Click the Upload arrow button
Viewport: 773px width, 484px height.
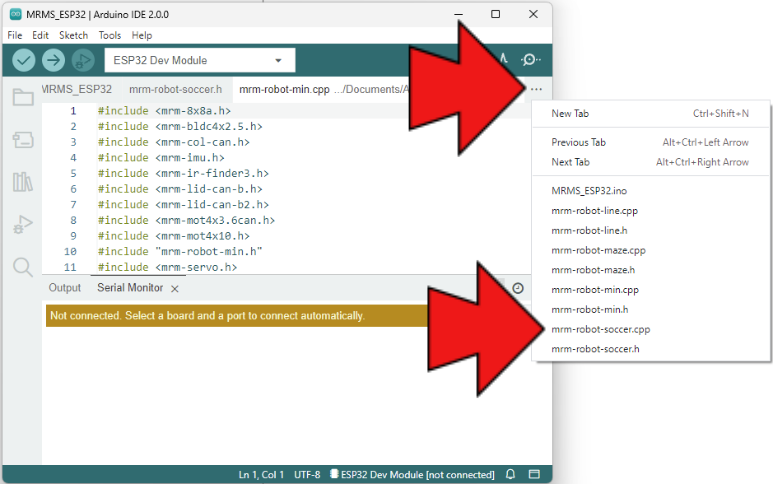[53, 61]
